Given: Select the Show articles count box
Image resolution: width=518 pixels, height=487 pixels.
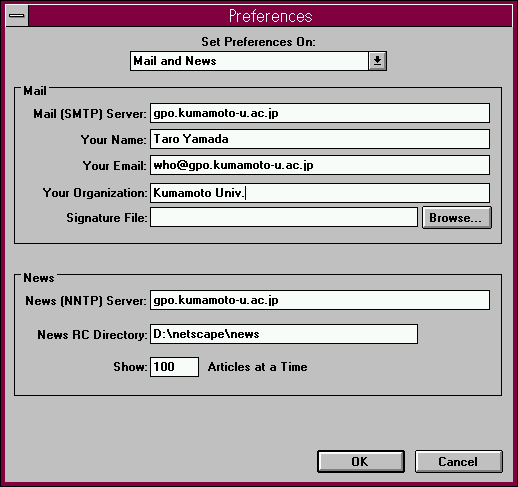Looking at the screenshot, I should (174, 367).
